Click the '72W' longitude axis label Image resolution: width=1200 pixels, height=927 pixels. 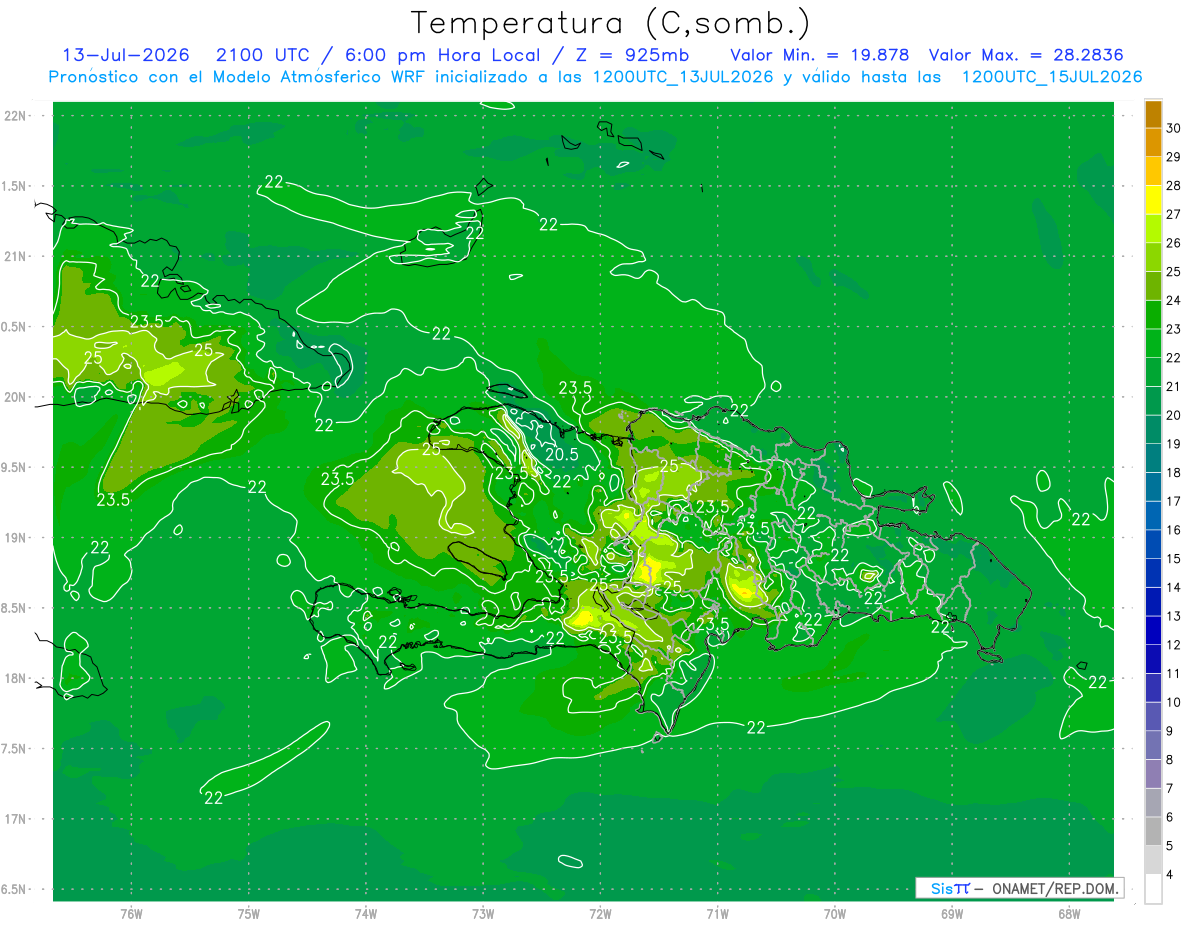pyautogui.click(x=601, y=914)
